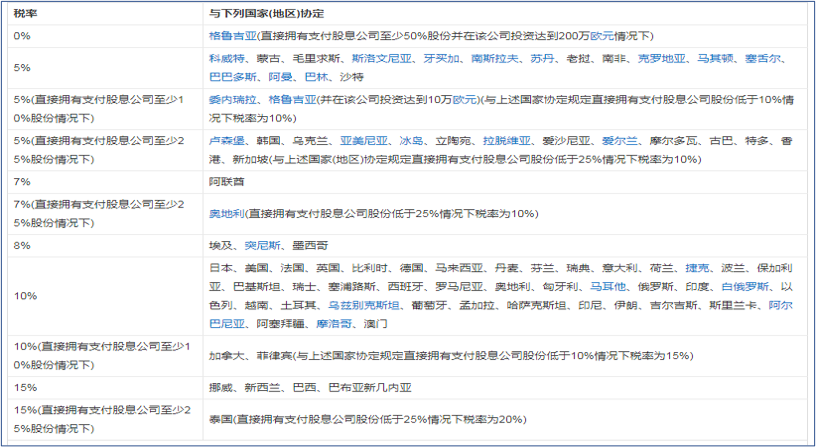The image size is (816, 447).
Task: Select the 古巴 text
Action: point(721,141)
